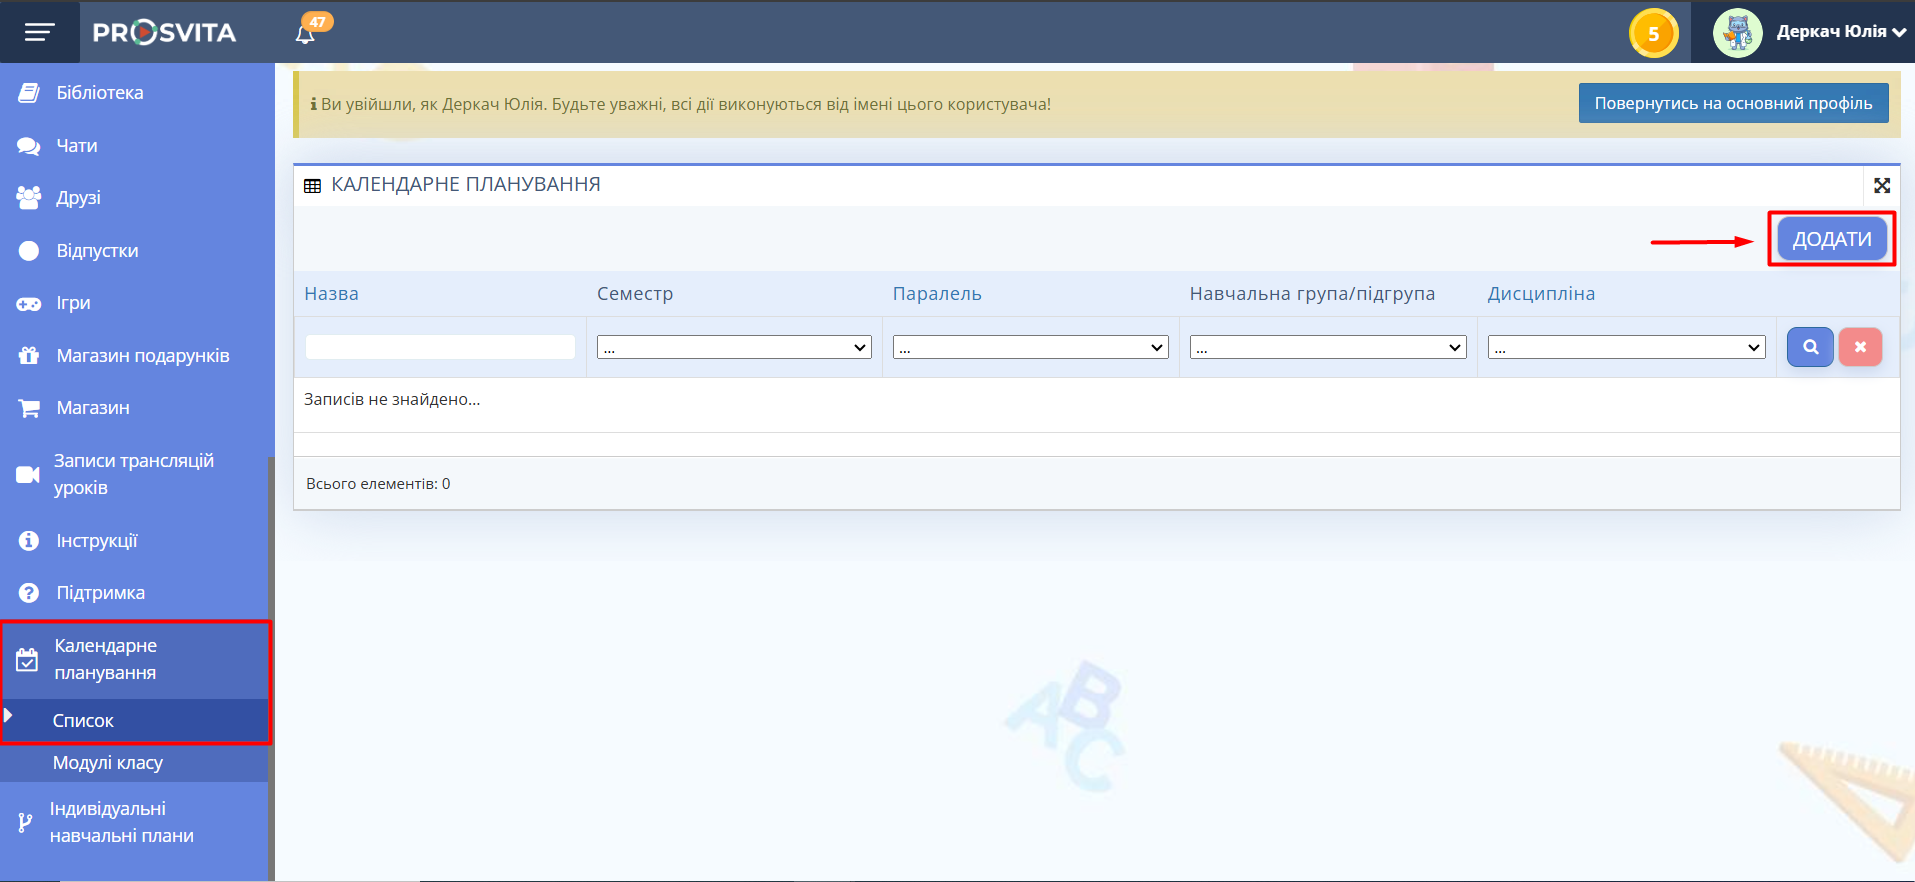Expand the Семестр filter dropdown
Image resolution: width=1915 pixels, height=882 pixels.
pos(734,348)
